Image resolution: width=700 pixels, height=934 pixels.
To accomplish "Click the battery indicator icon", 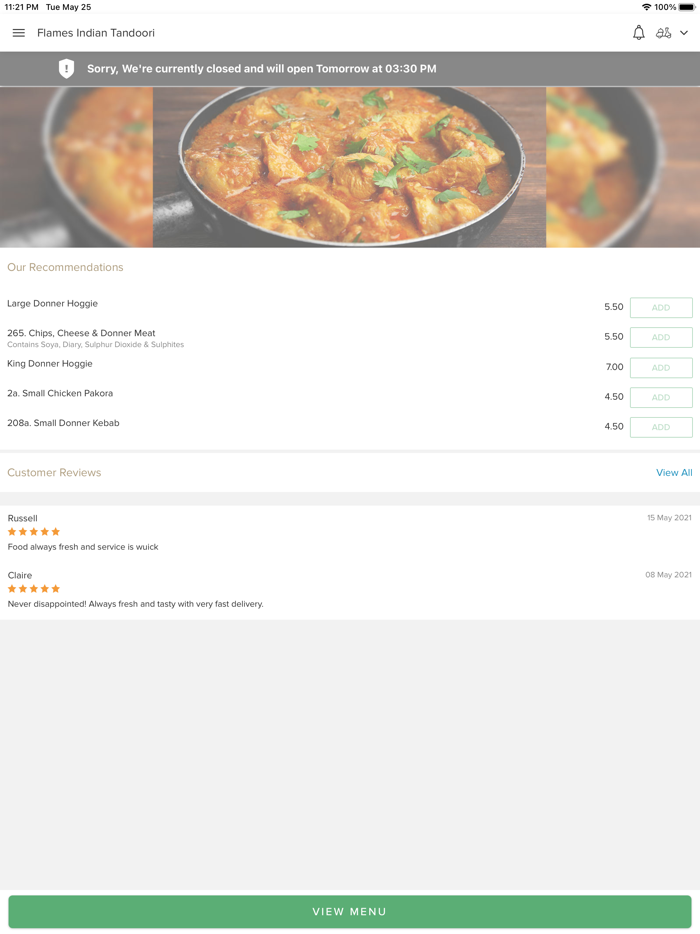I will click(x=686, y=6).
